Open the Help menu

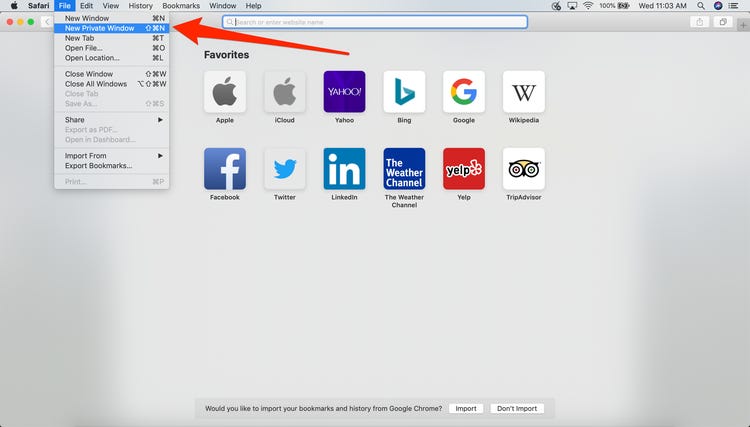tap(253, 6)
